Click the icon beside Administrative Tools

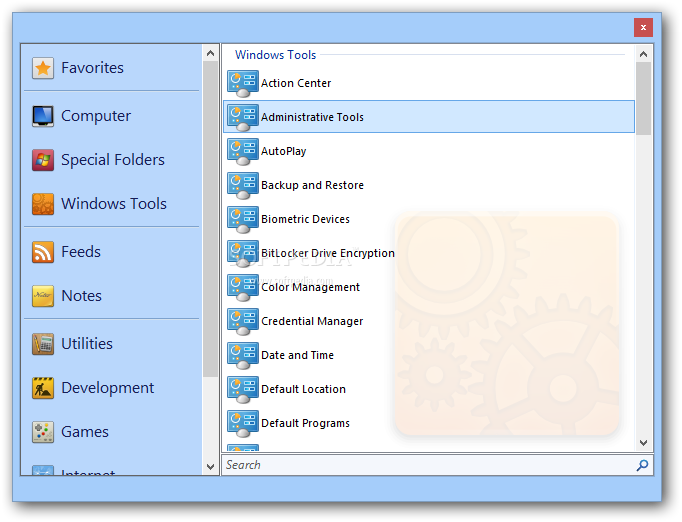click(x=243, y=117)
